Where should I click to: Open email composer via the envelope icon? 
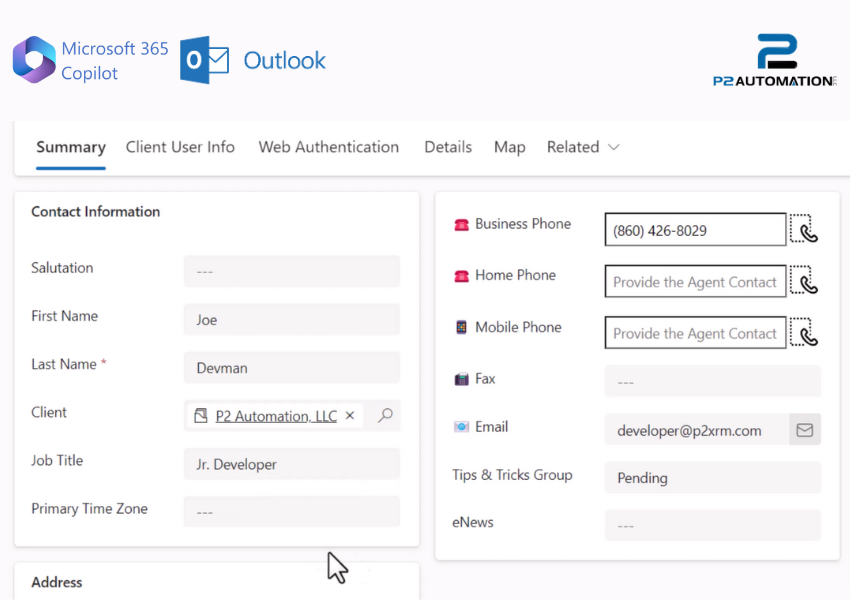(x=805, y=429)
